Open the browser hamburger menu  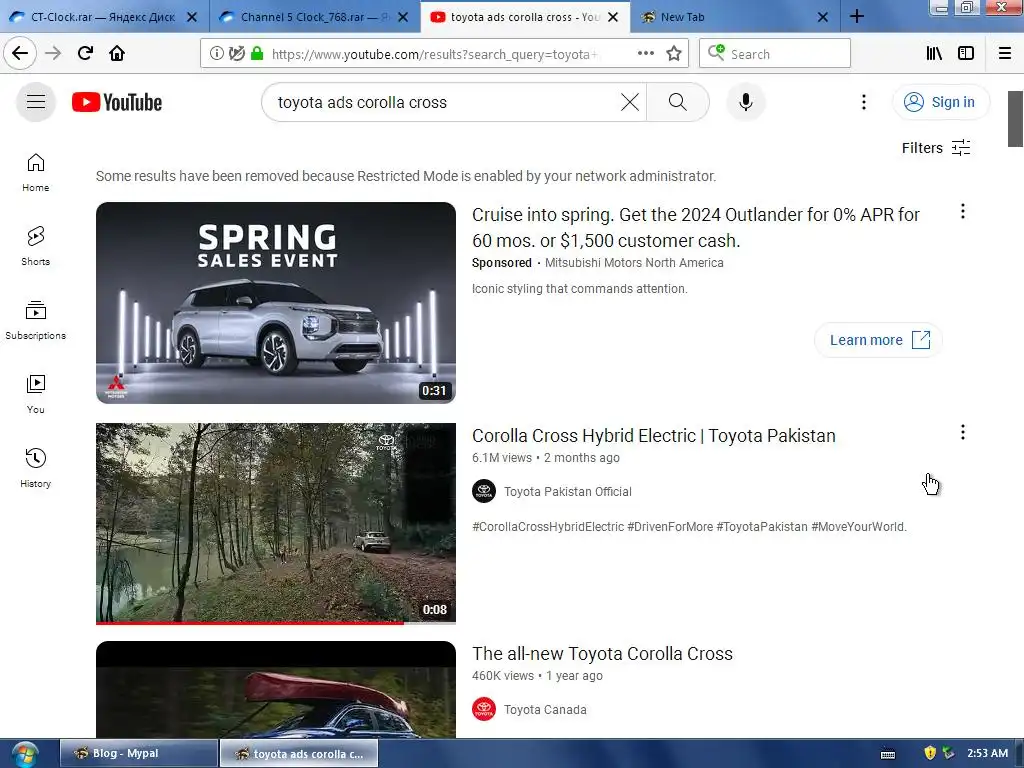[x=1005, y=54]
